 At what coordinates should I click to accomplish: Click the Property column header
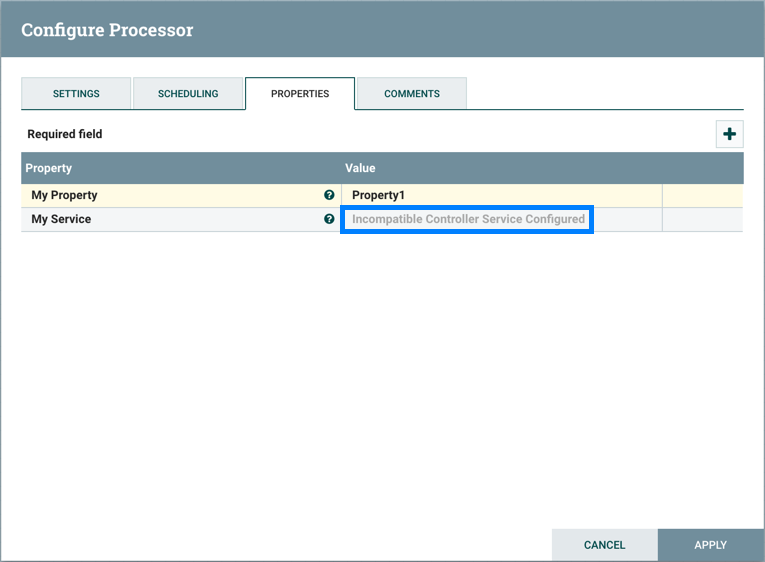coord(49,168)
